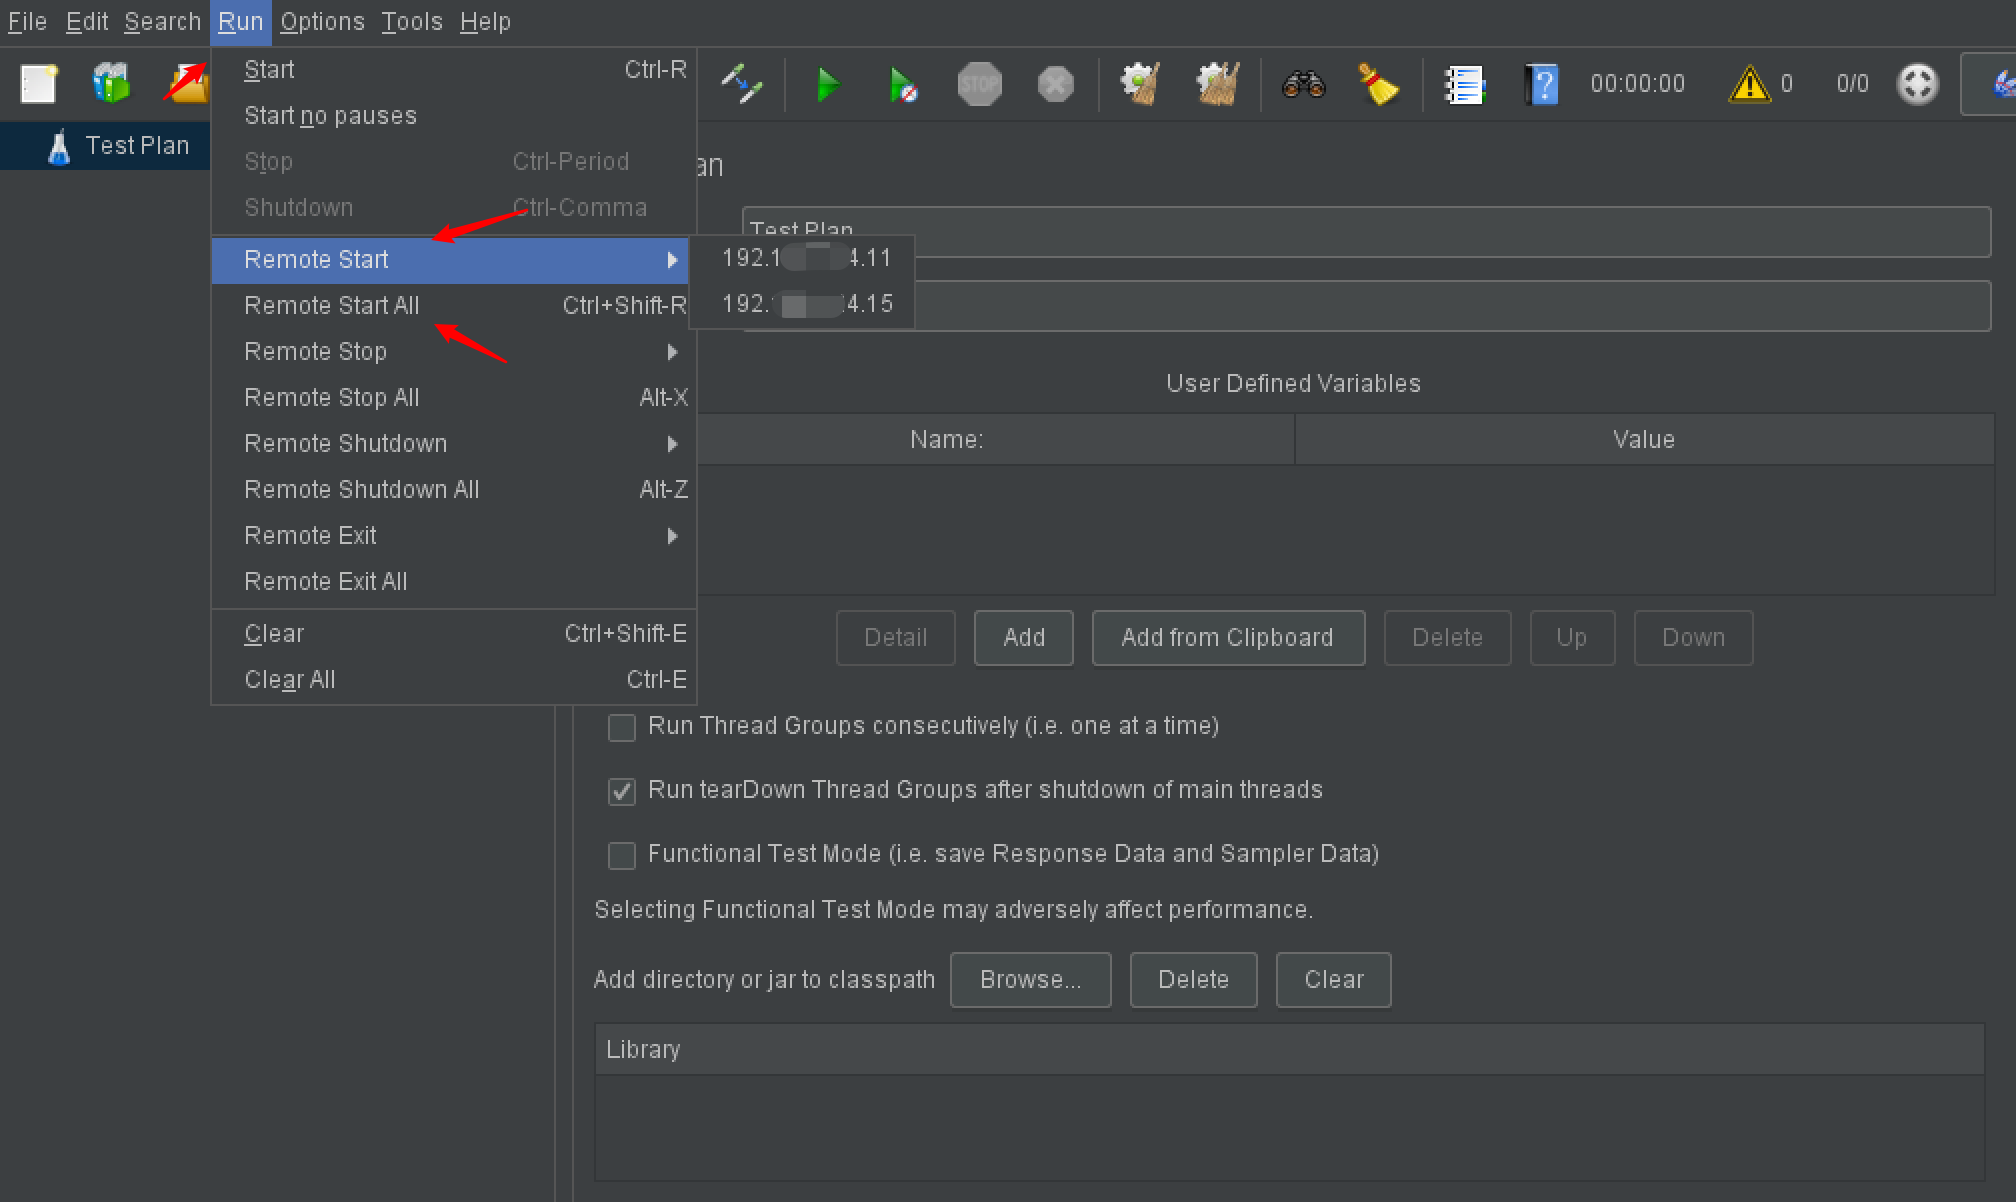Open the Function Helper list icon
Viewport: 2016px width, 1202px height.
tap(1465, 85)
